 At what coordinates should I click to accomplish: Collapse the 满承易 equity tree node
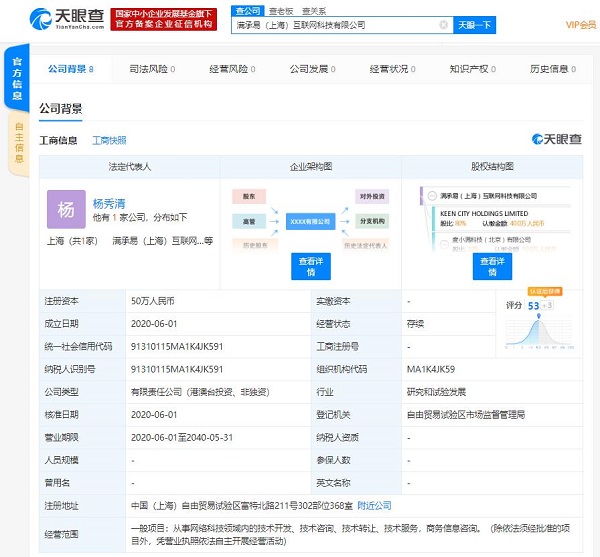pos(432,195)
